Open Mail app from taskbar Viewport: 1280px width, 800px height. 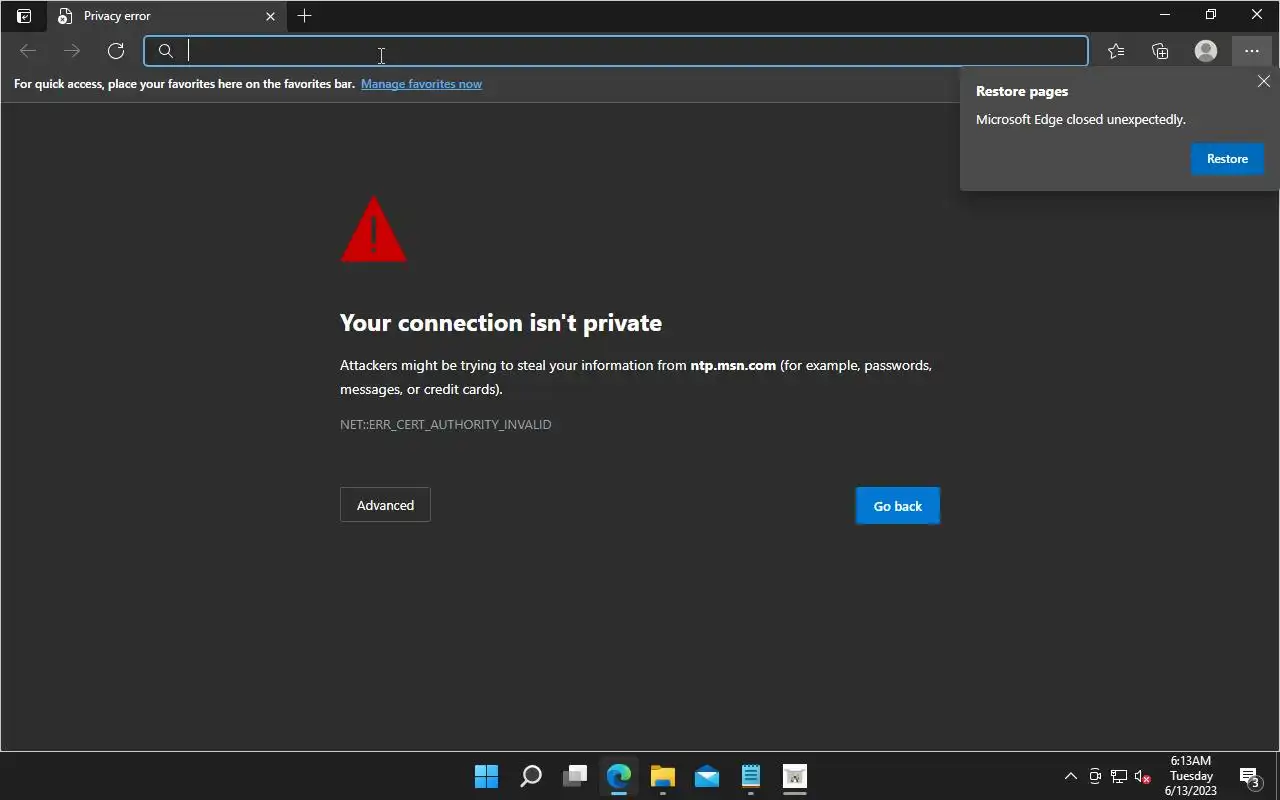pyautogui.click(x=707, y=776)
